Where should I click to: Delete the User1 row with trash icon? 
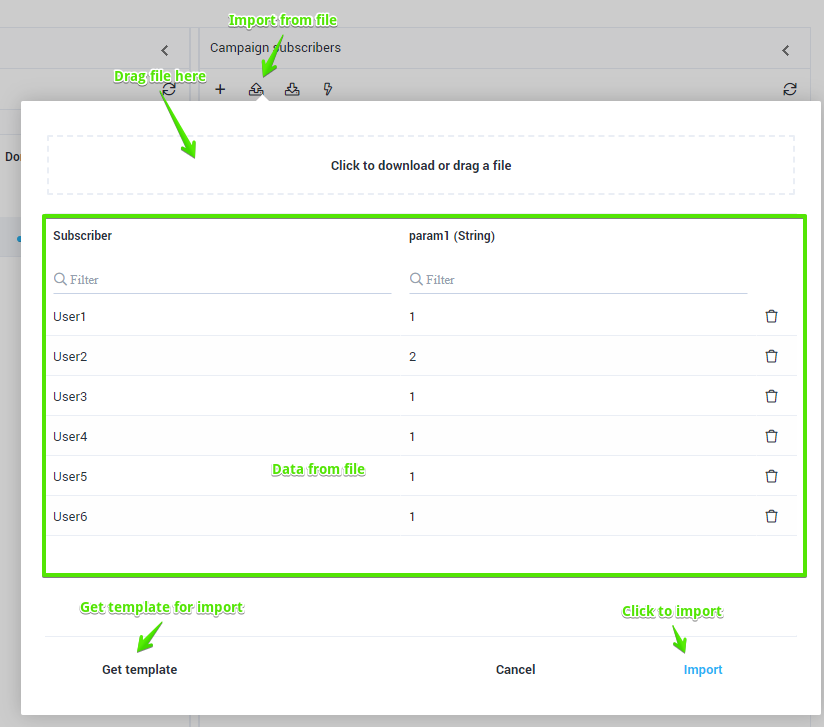(771, 316)
